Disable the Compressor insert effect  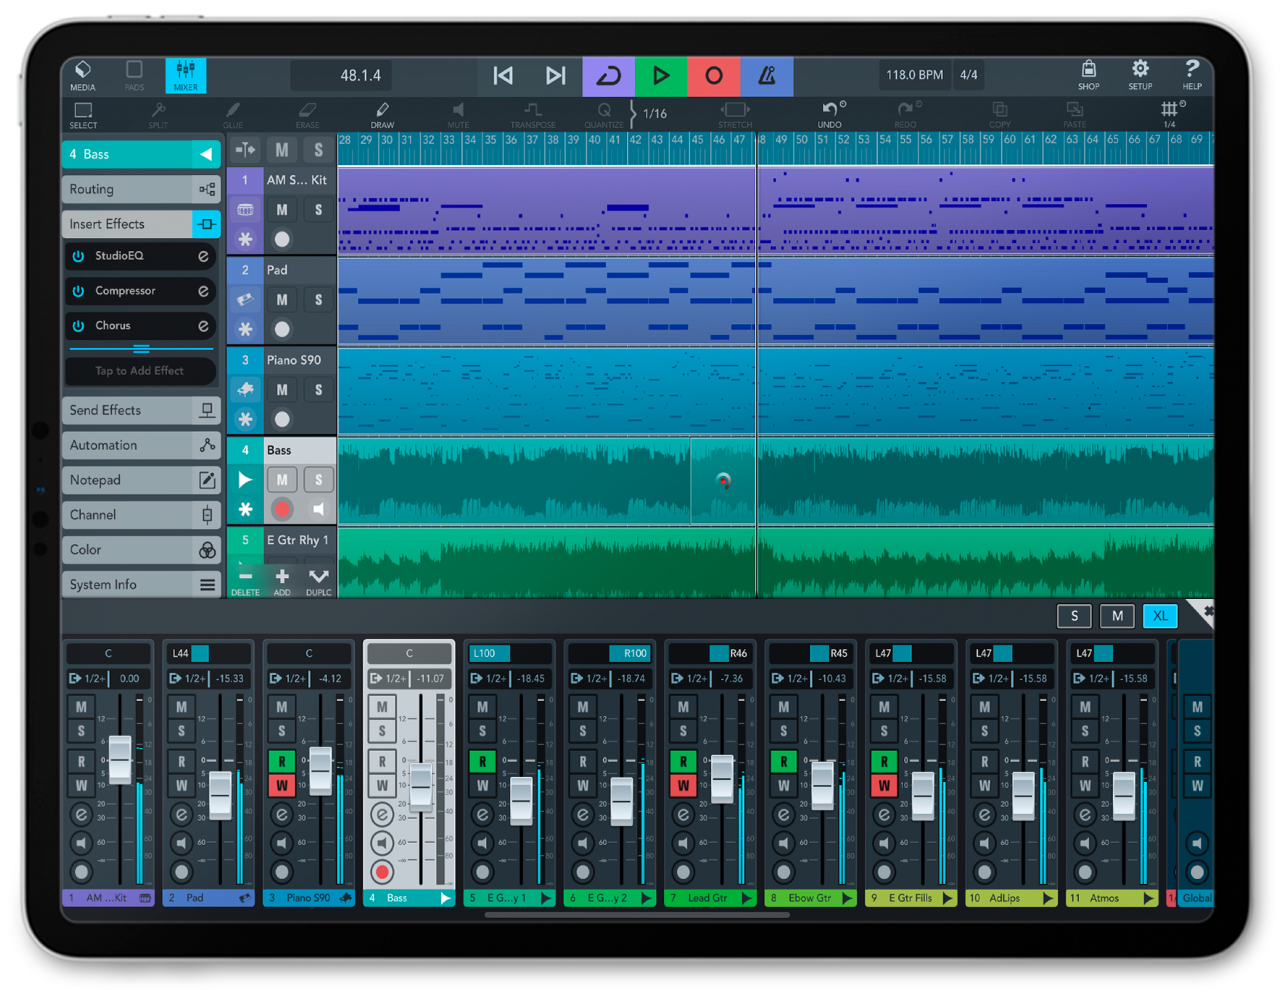click(81, 291)
